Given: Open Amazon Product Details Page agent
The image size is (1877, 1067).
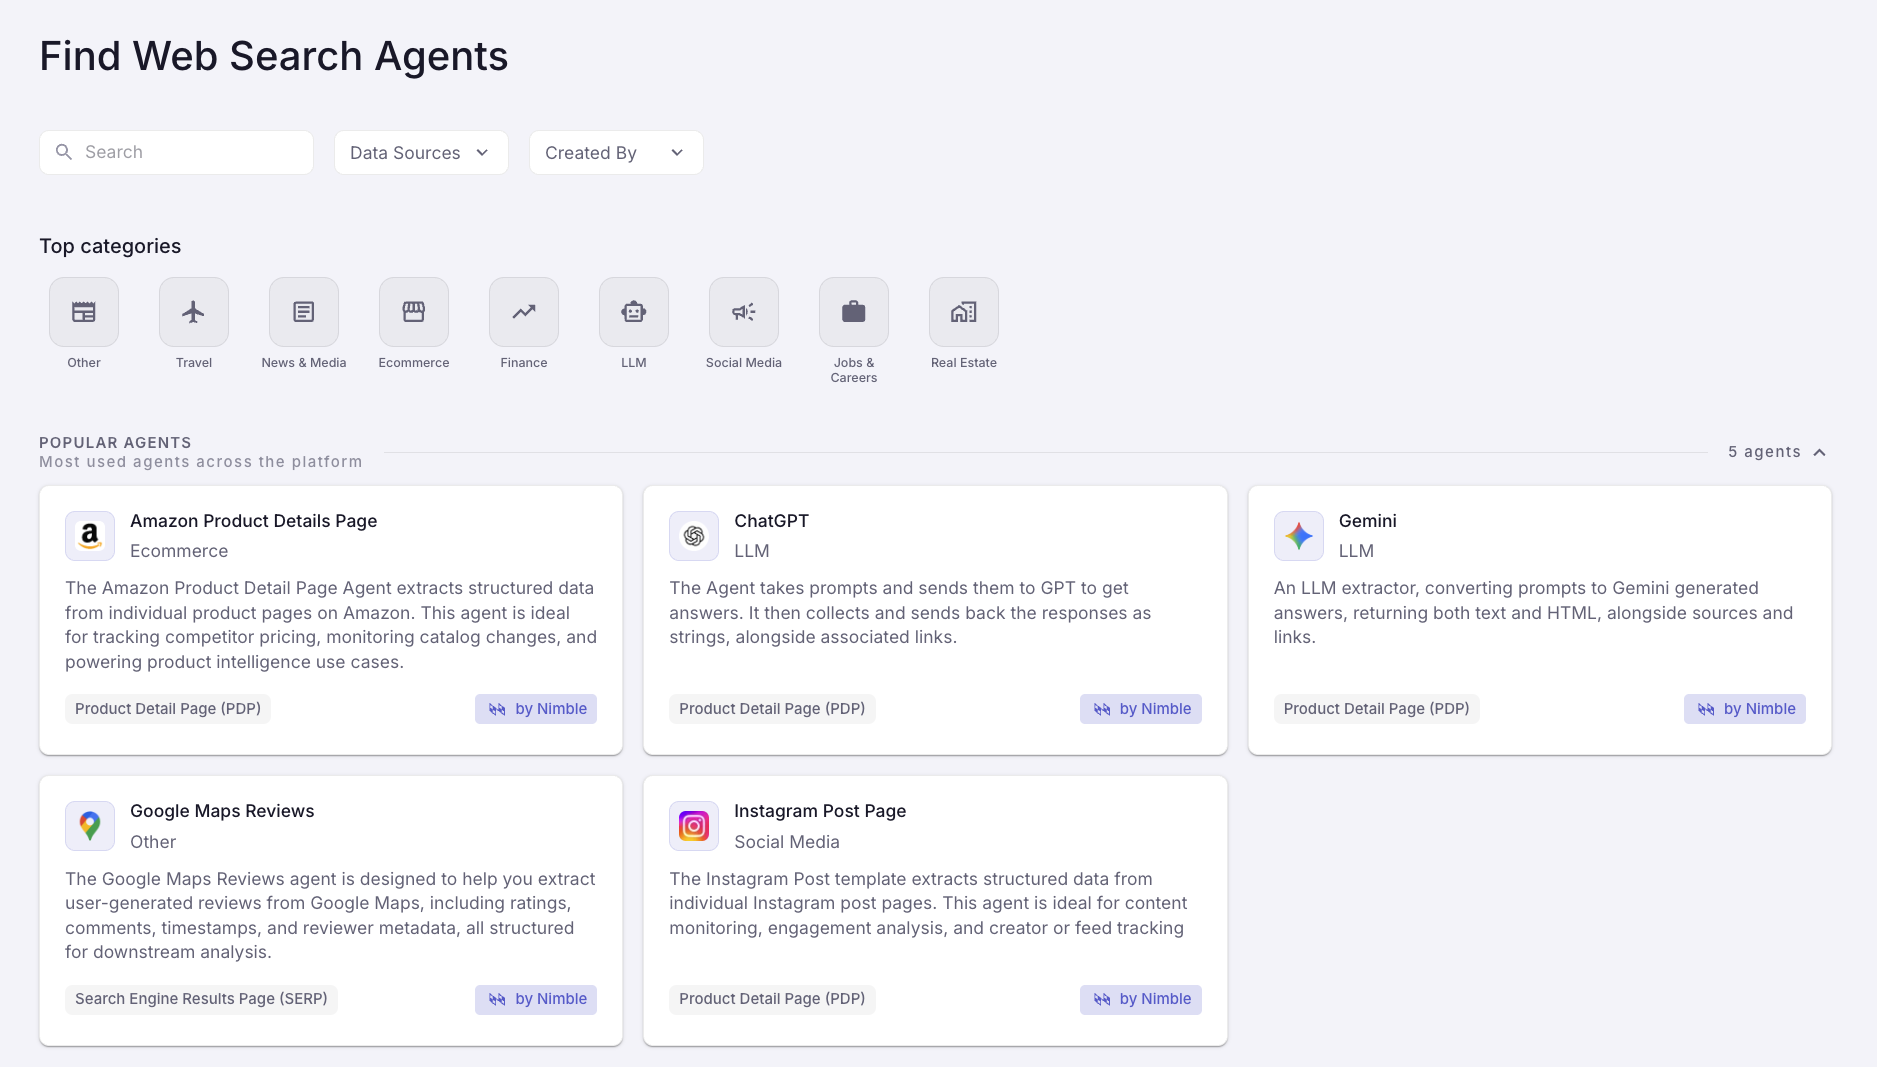Looking at the screenshot, I should coord(253,521).
